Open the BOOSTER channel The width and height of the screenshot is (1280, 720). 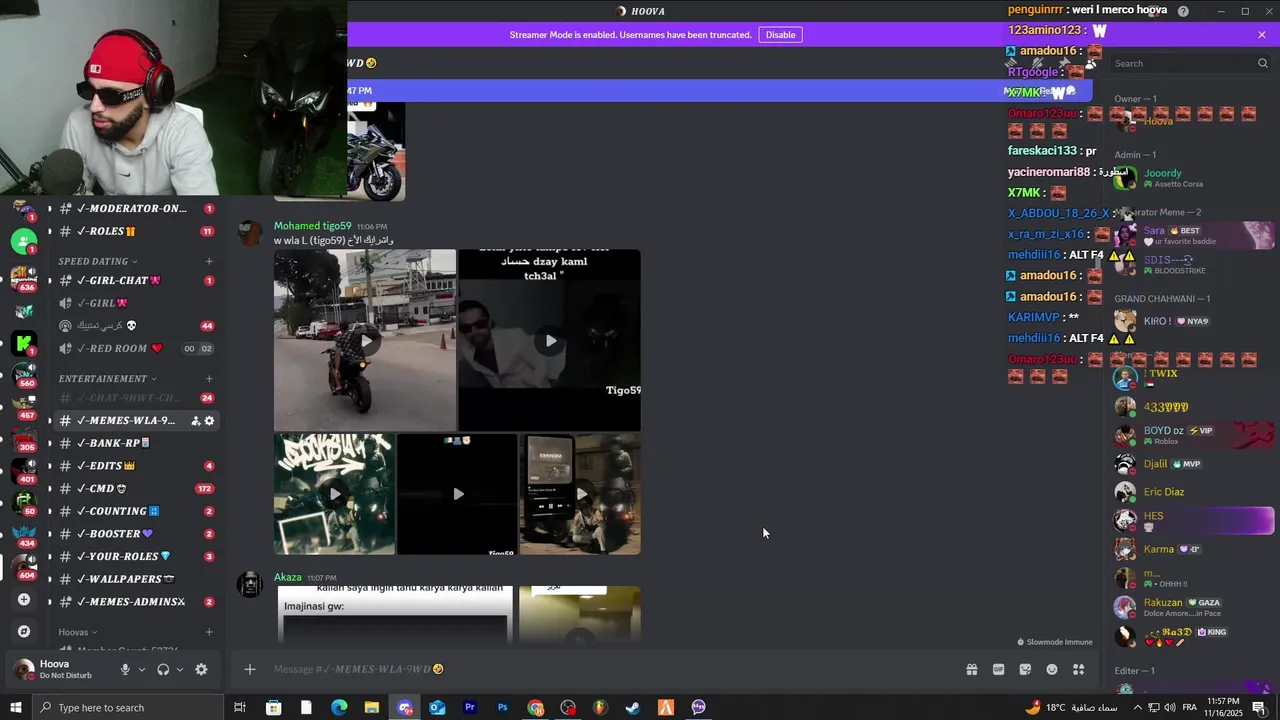[x=136, y=534]
